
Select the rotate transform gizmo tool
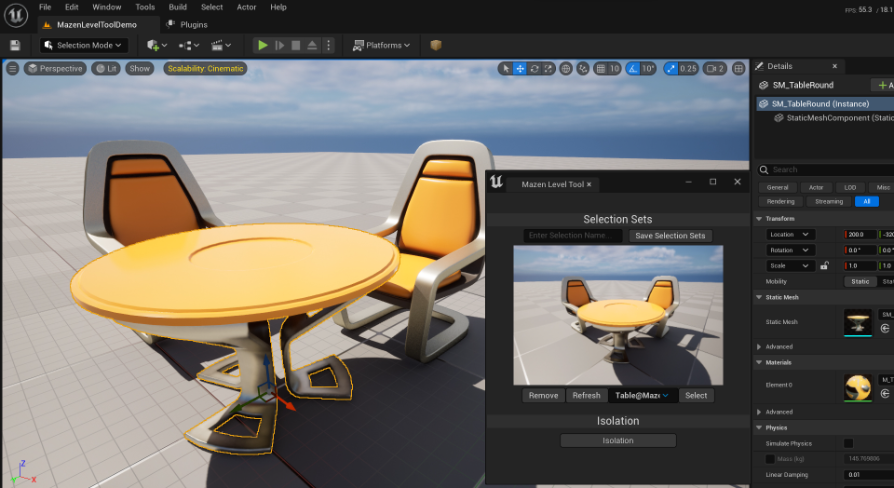pos(535,69)
